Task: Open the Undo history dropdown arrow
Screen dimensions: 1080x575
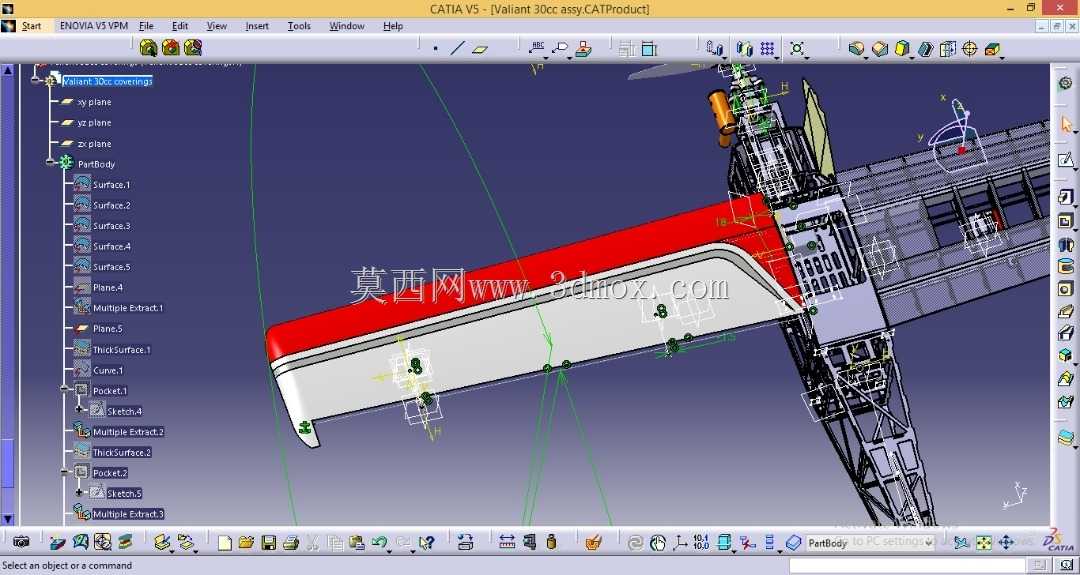Action: [x=389, y=550]
